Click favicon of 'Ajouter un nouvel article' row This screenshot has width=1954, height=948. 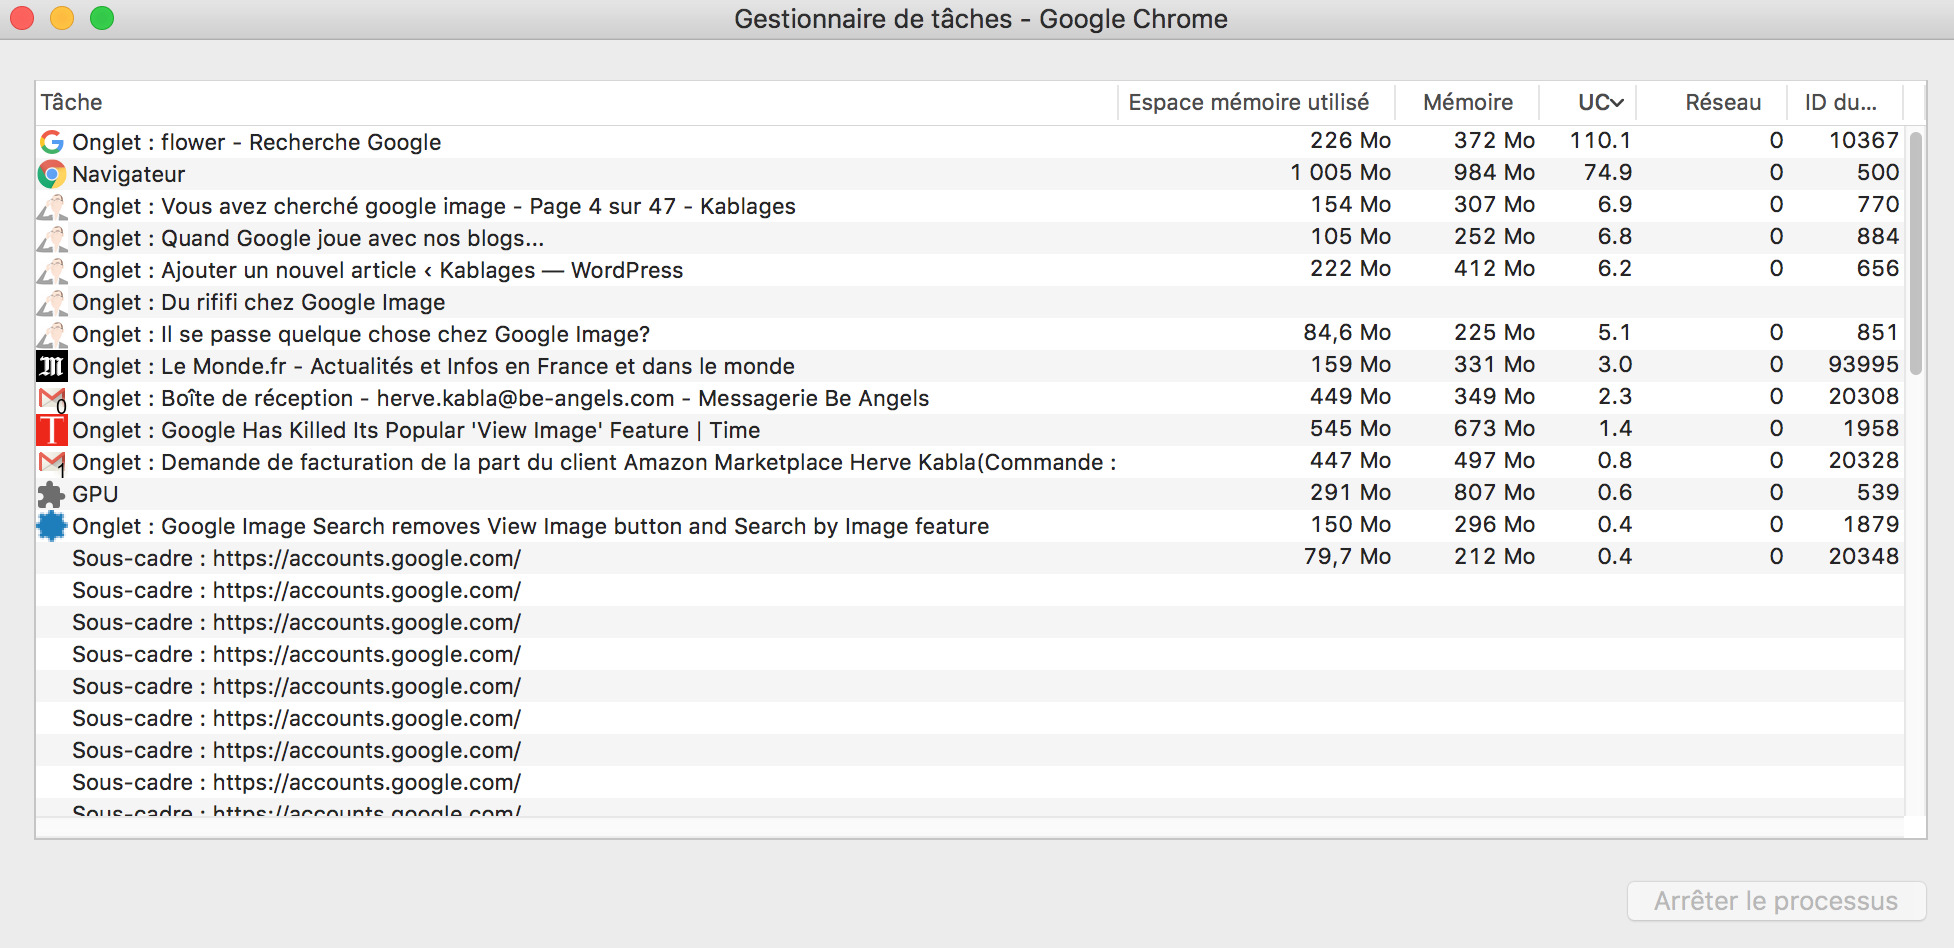52,270
